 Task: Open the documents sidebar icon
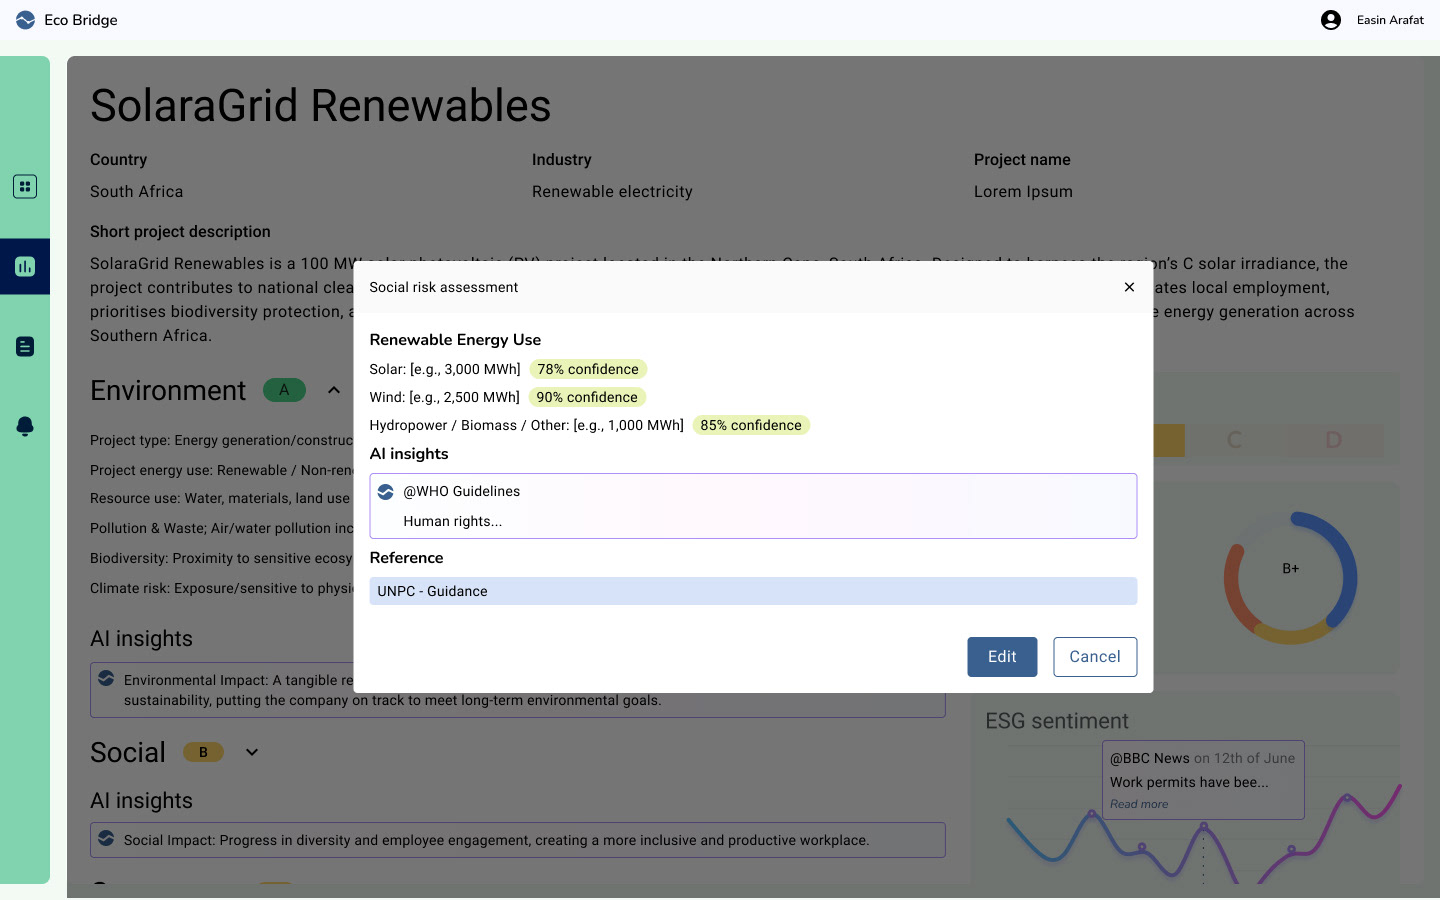pos(25,347)
